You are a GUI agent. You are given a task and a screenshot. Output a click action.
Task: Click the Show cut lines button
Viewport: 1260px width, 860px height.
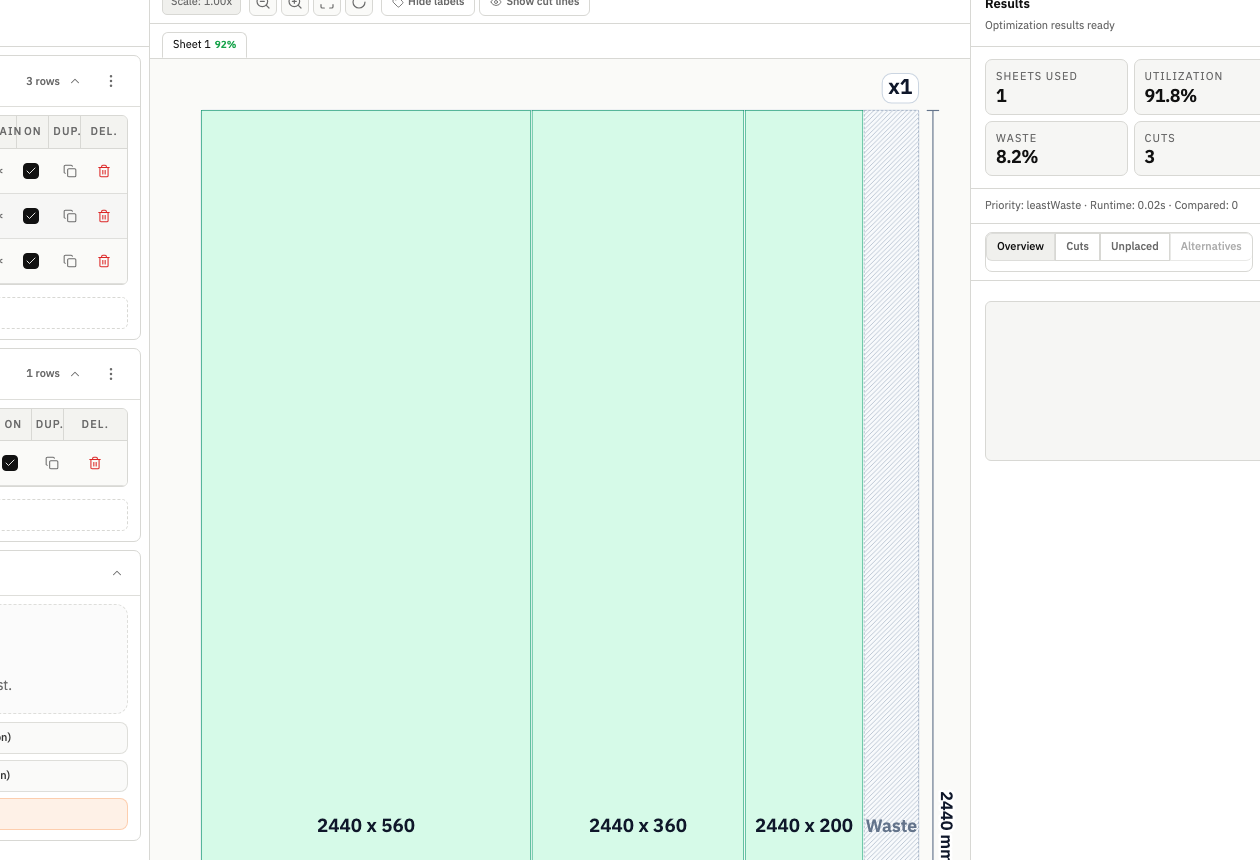click(534, 3)
